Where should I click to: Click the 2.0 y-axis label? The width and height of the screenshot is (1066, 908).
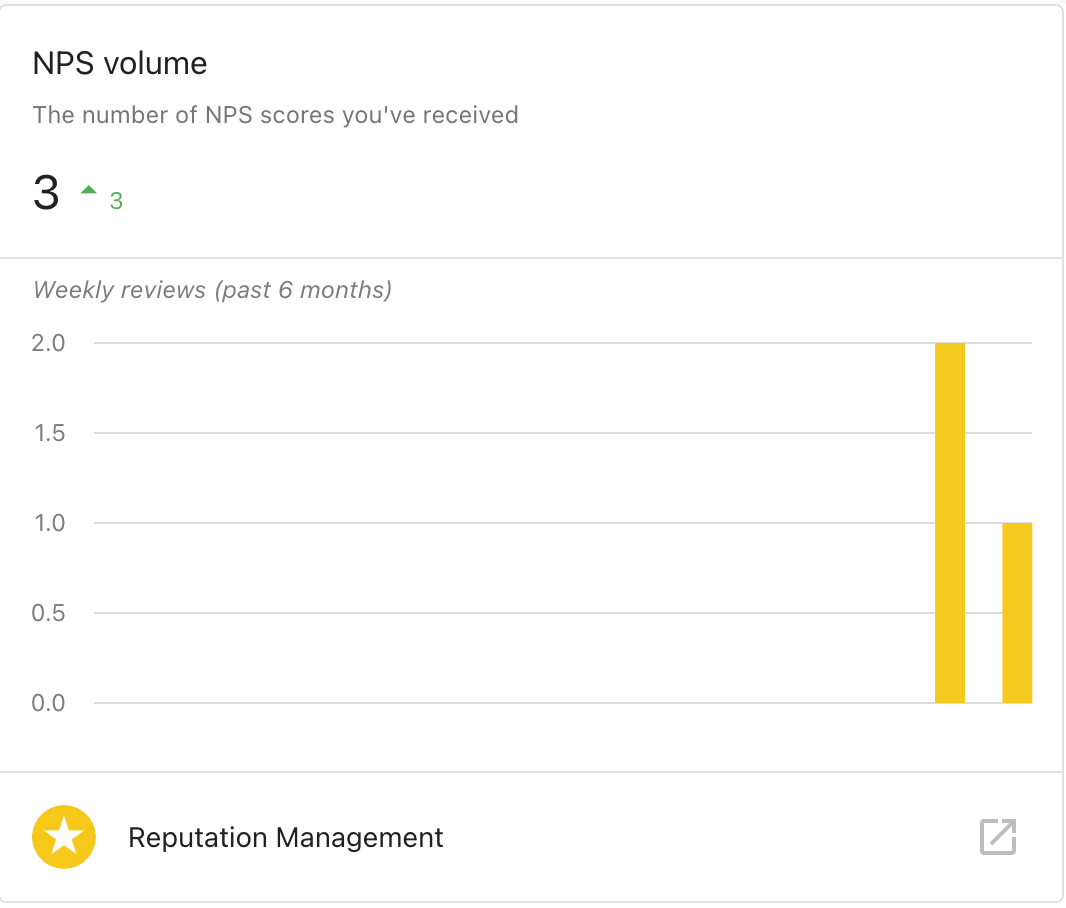pyautogui.click(x=48, y=343)
